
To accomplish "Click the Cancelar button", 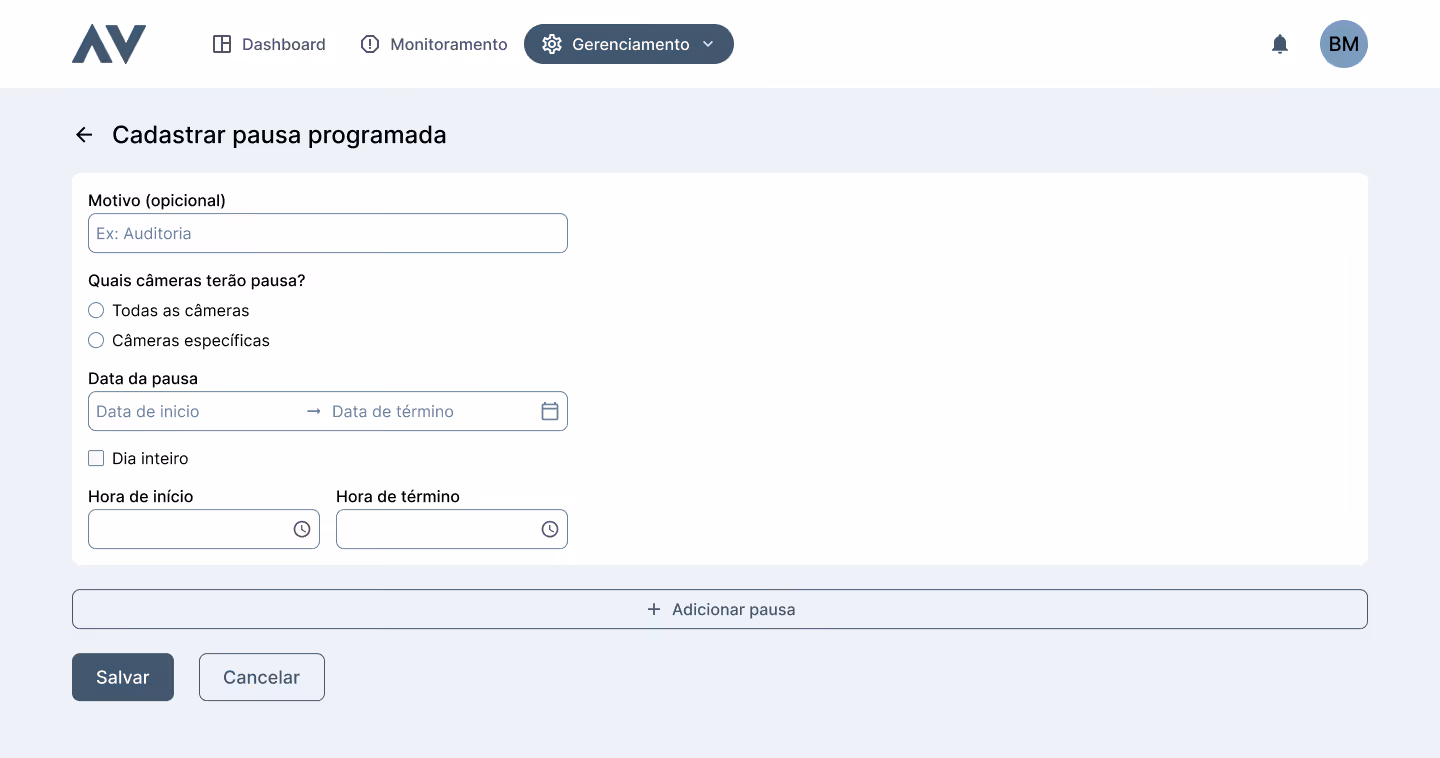I will 262,677.
